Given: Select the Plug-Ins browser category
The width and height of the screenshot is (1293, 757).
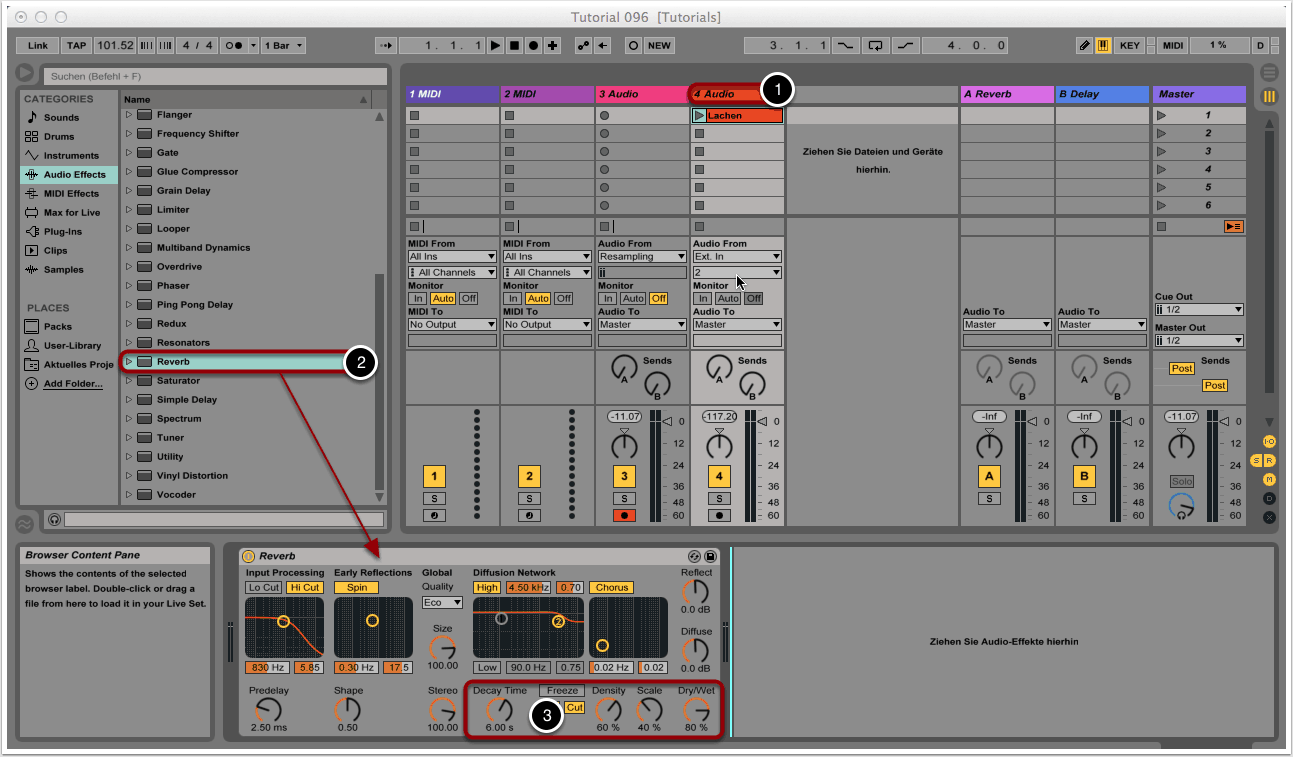Looking at the screenshot, I should 62,232.
